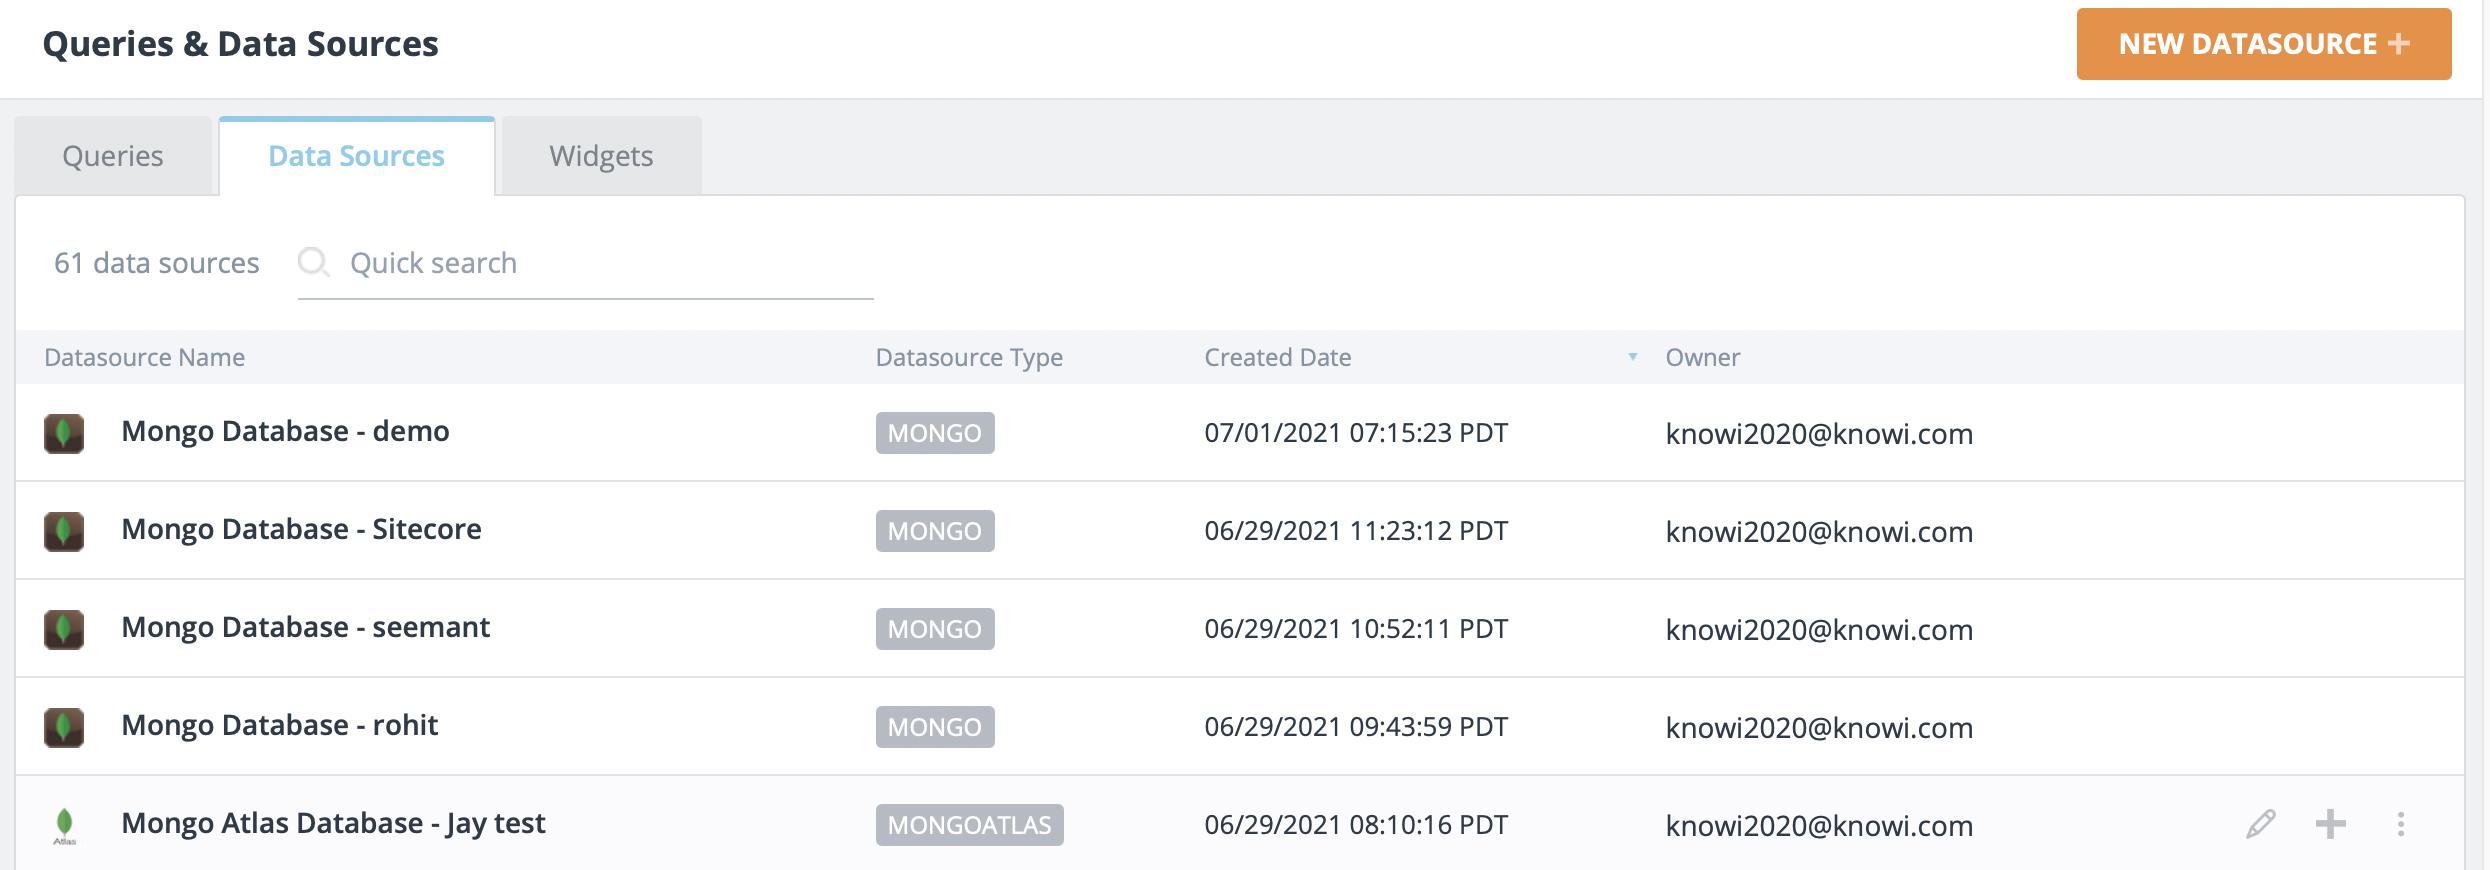Click the Mongo Database - rohit icon
The image size is (2490, 870).
tap(64, 727)
